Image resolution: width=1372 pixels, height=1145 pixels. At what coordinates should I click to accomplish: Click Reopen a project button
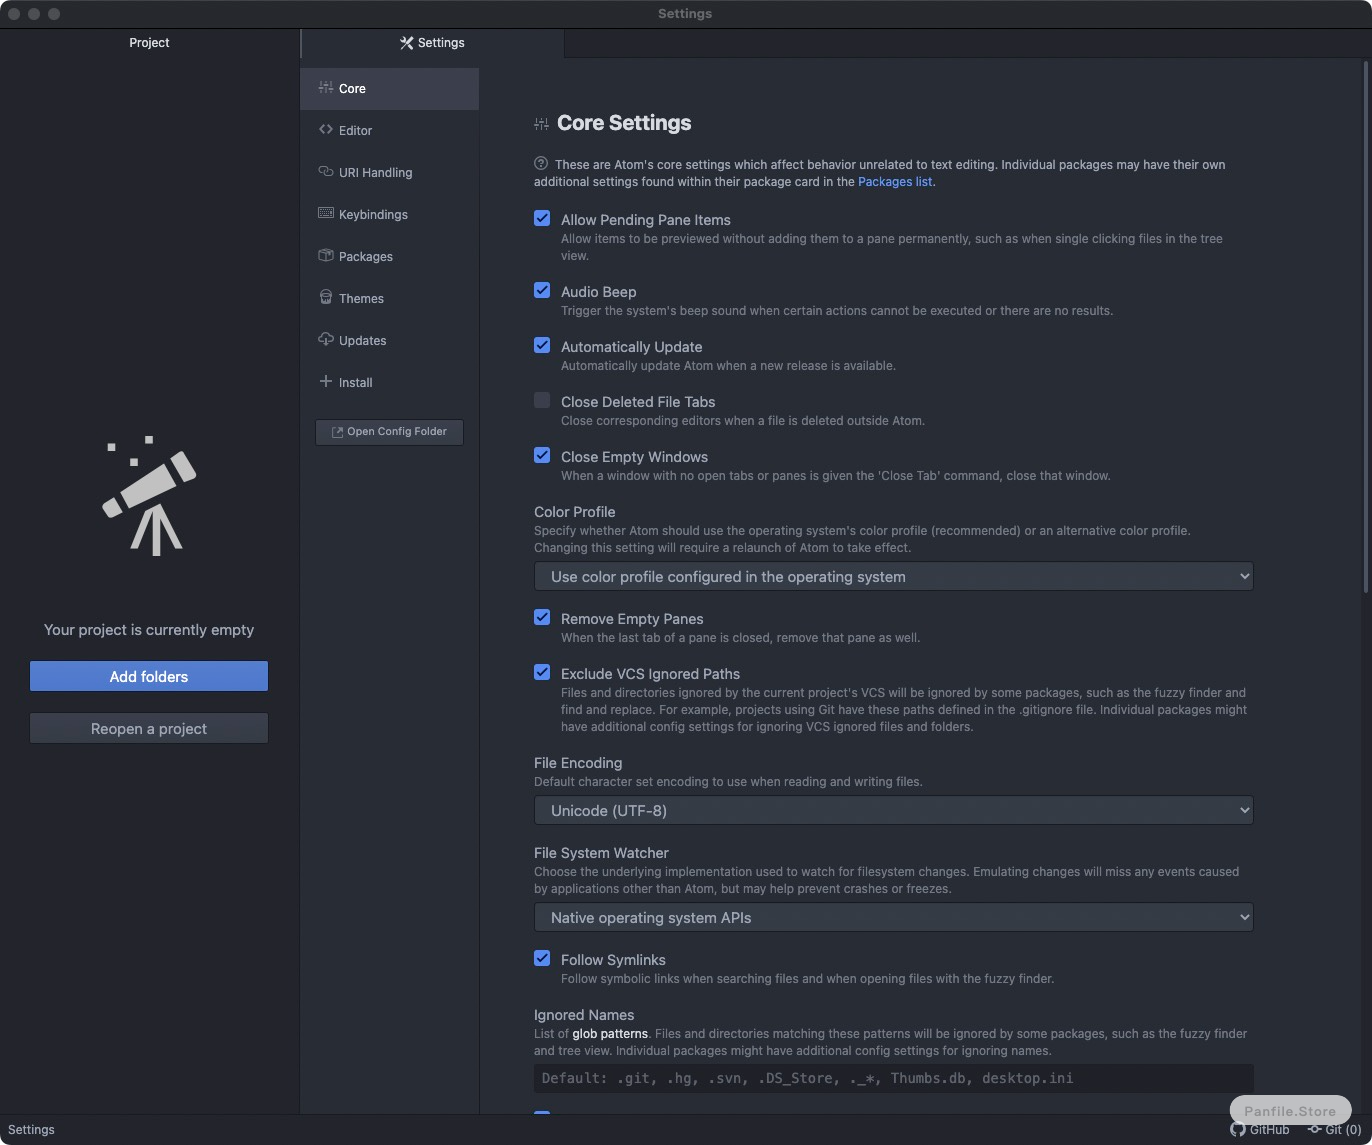[x=149, y=728]
